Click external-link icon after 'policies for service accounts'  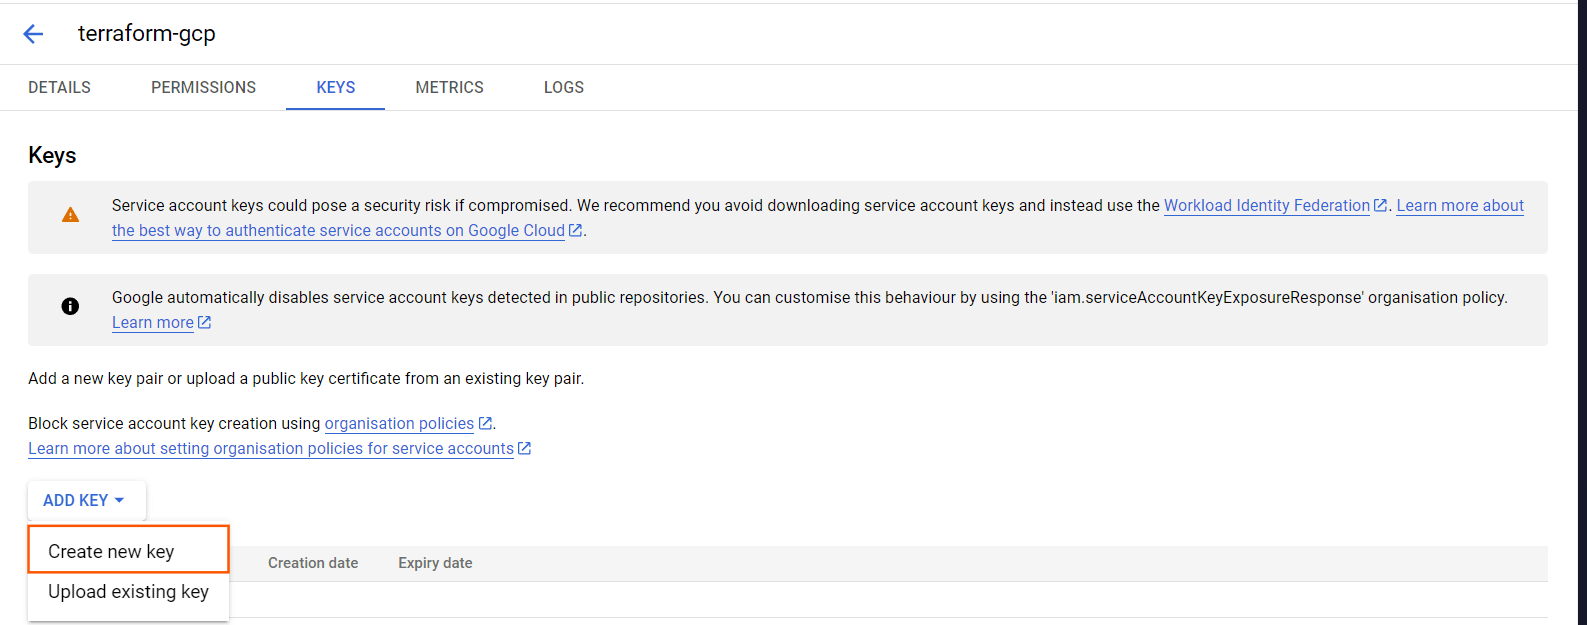pyautogui.click(x=524, y=448)
